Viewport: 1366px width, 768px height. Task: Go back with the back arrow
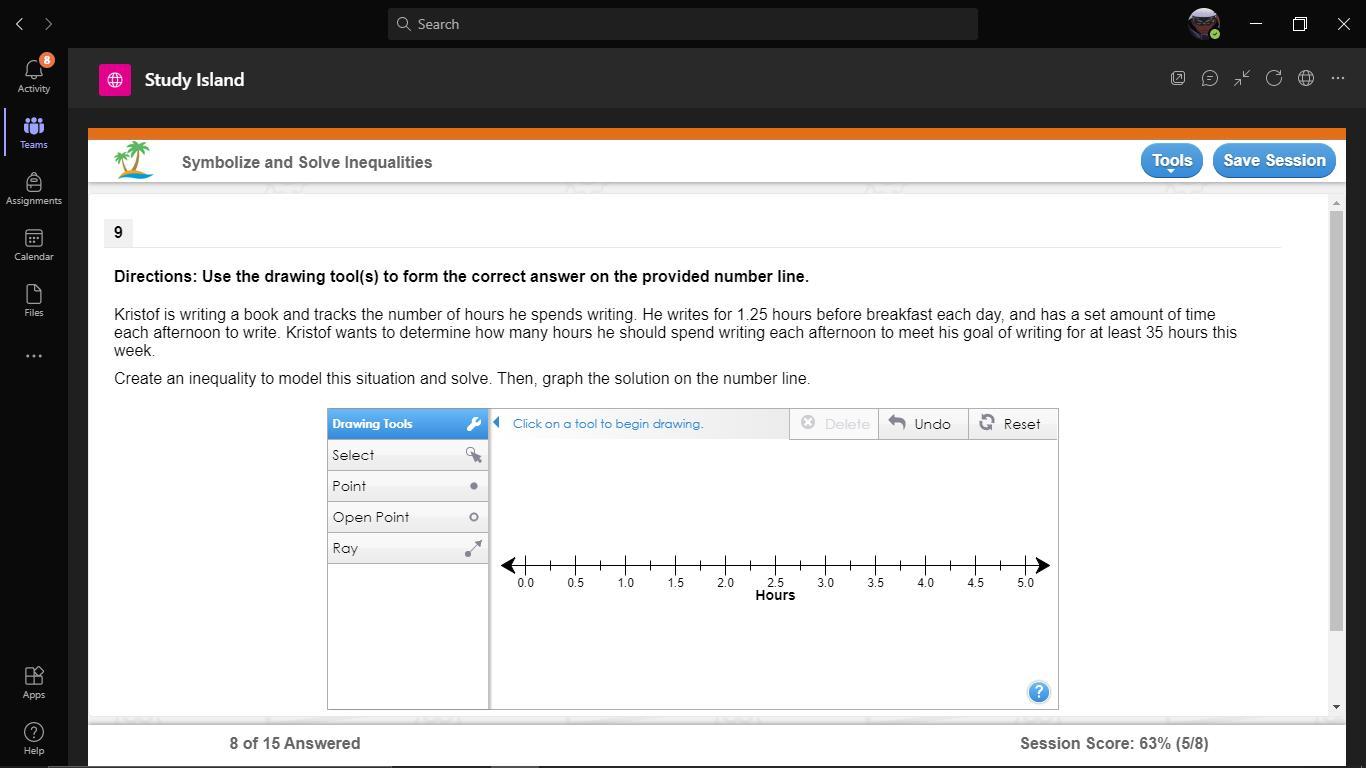click(x=19, y=24)
